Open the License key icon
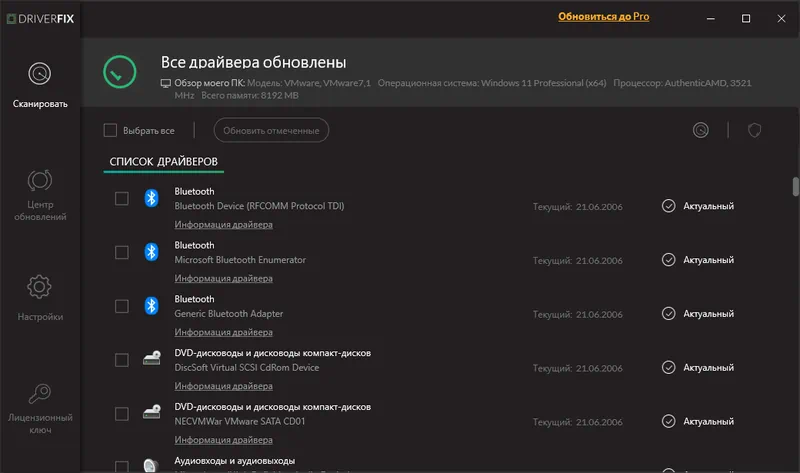800x473 pixels. click(39, 393)
